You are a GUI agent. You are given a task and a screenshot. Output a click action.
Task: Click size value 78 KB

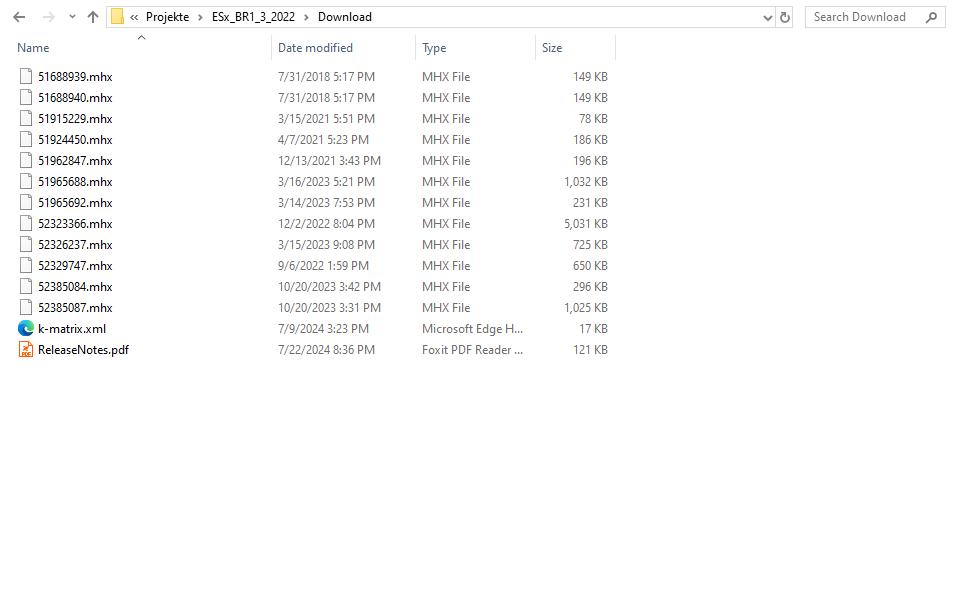pos(593,119)
